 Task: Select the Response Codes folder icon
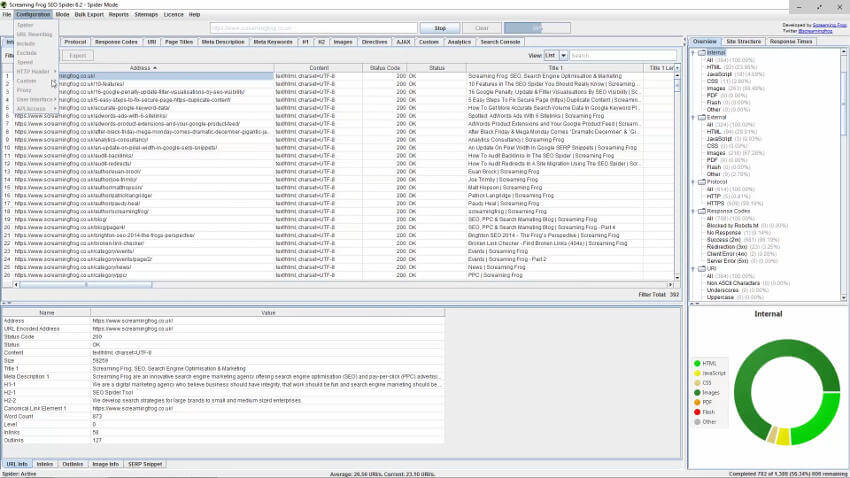(x=701, y=211)
